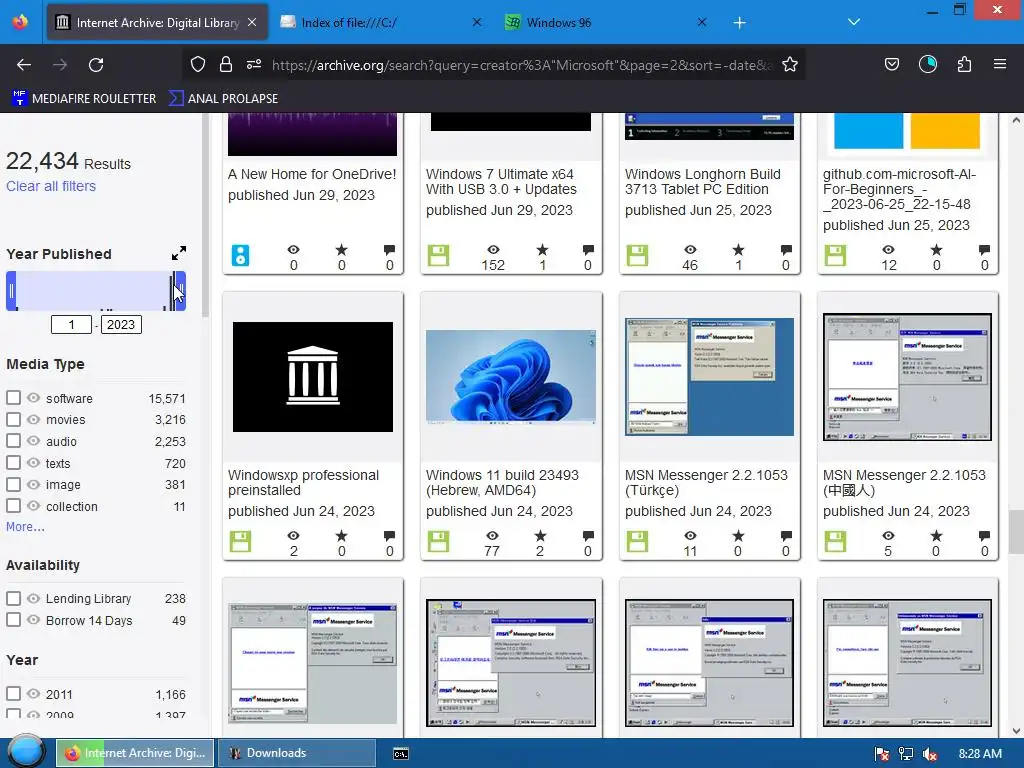The image size is (1024, 768).
Task: Open a new browser tab
Action: tap(739, 23)
